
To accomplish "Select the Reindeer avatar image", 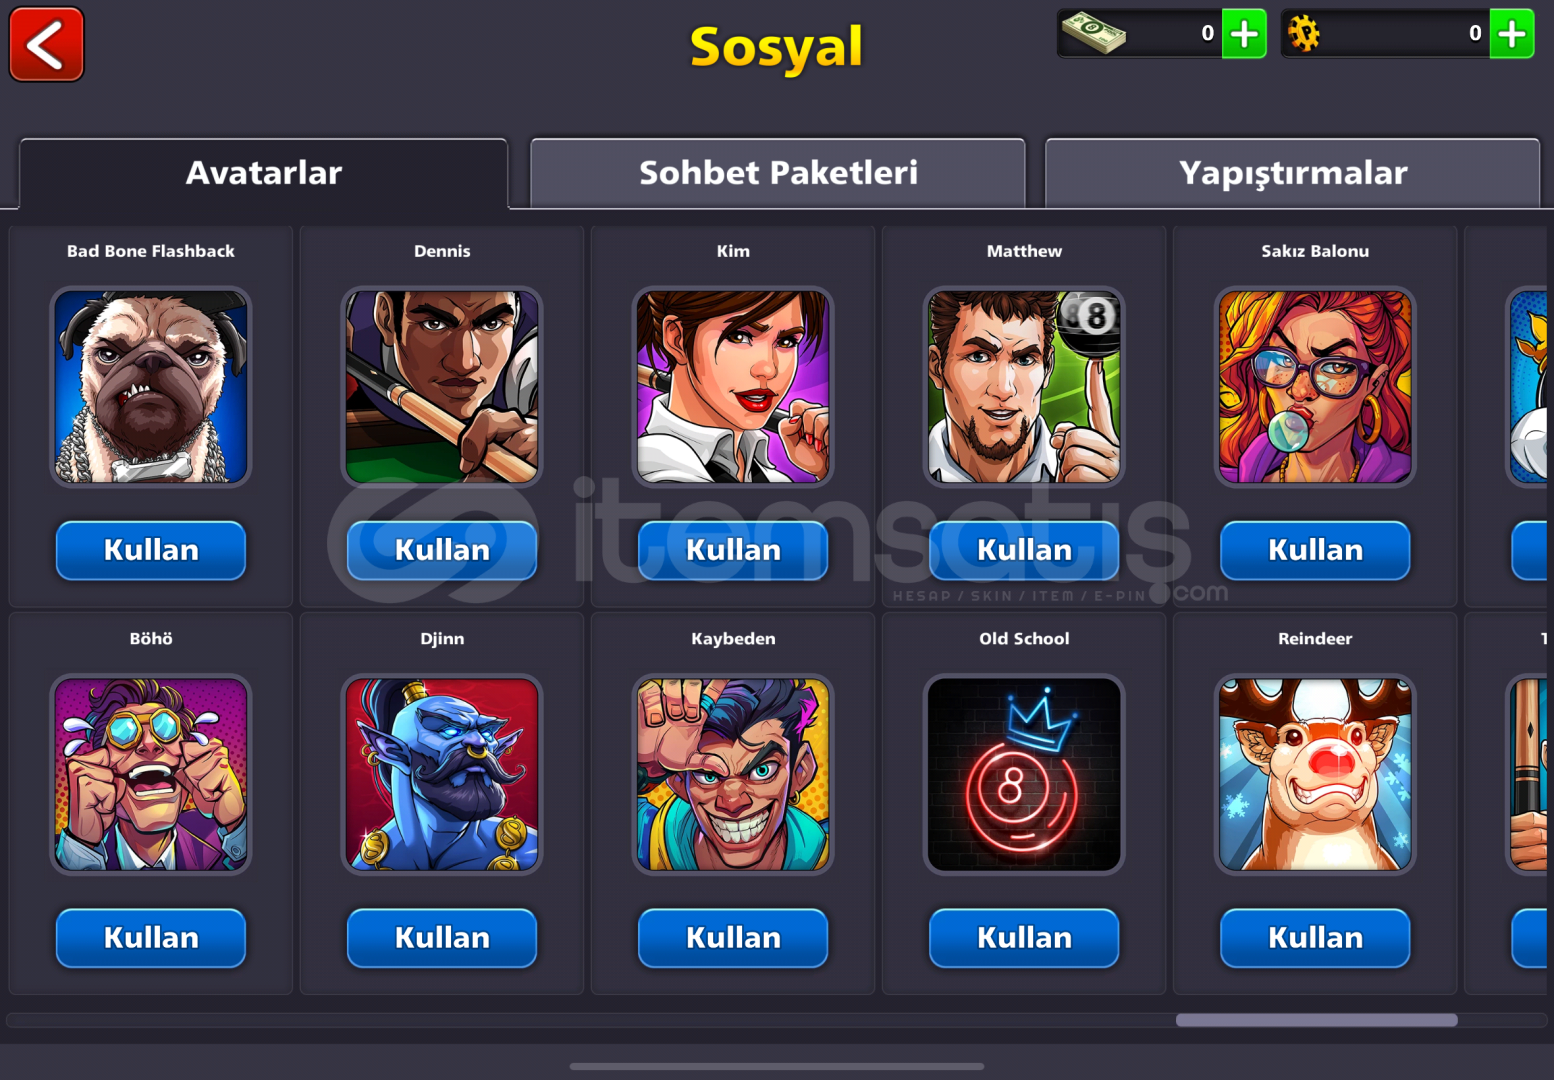I will (1315, 774).
